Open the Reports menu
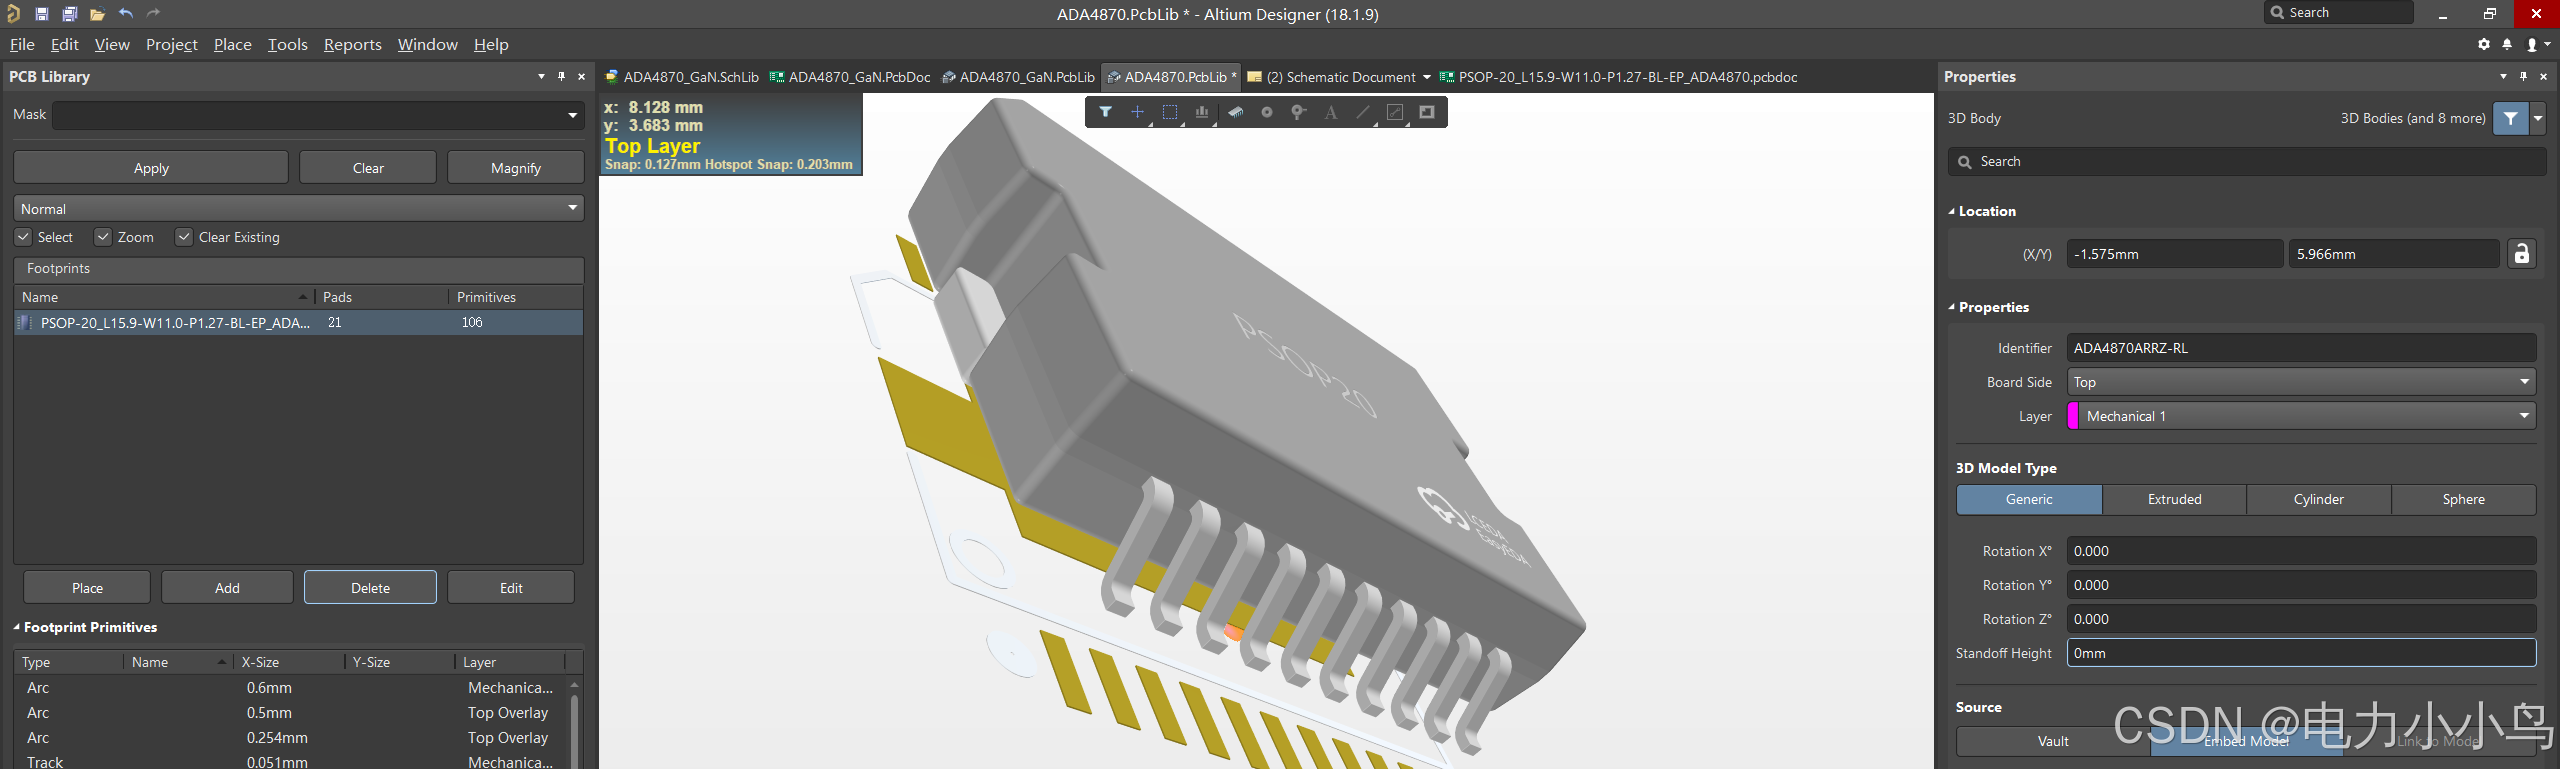 coord(353,44)
